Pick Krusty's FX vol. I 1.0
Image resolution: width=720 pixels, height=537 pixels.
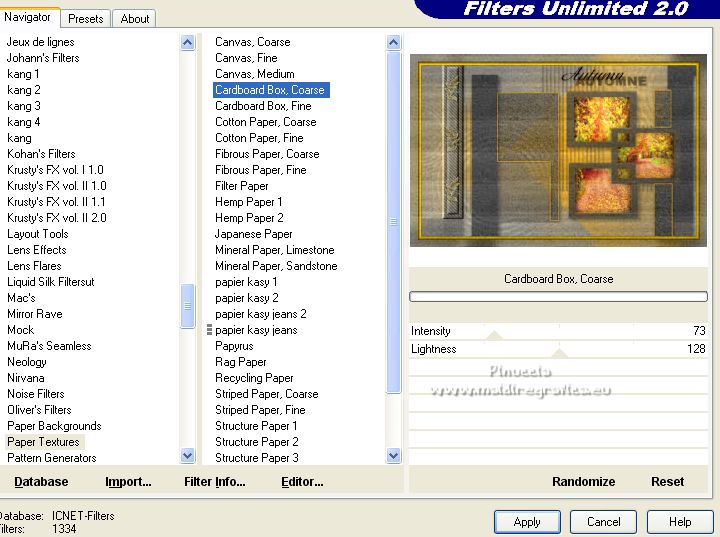(x=56, y=170)
